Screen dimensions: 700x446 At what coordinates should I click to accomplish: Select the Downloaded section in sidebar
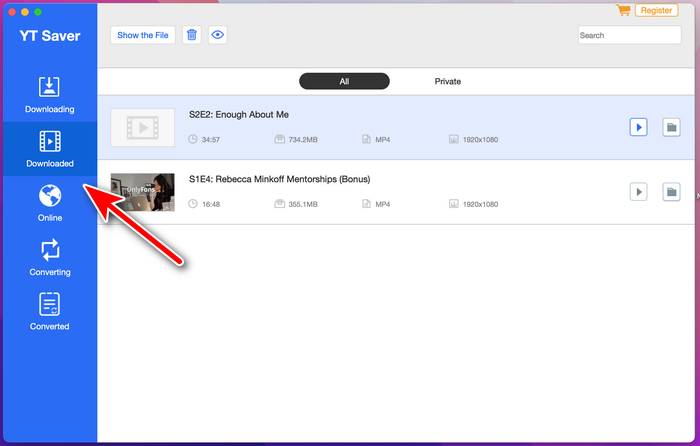(x=50, y=149)
